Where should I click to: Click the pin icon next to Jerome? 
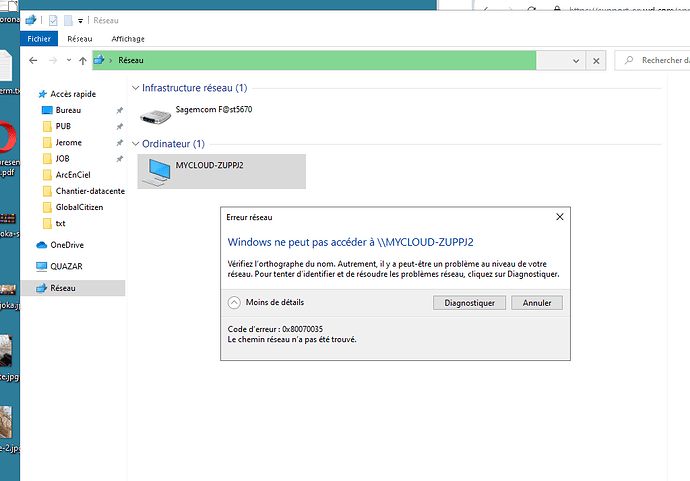tap(119, 143)
